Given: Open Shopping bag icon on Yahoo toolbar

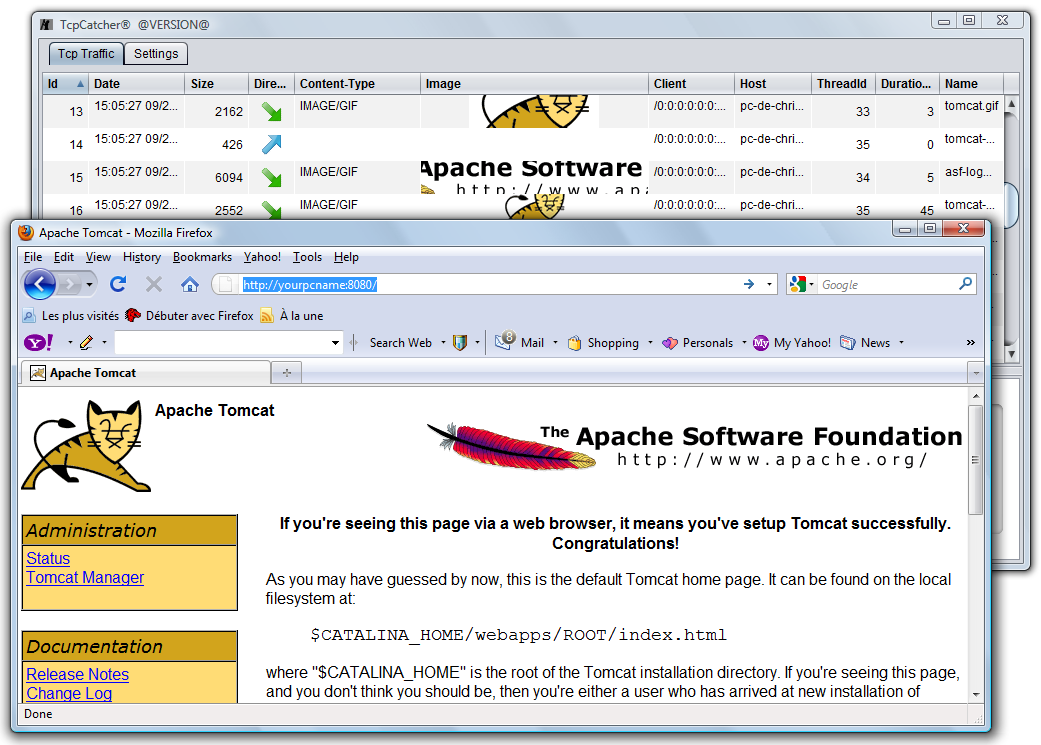Looking at the screenshot, I should pyautogui.click(x=575, y=343).
